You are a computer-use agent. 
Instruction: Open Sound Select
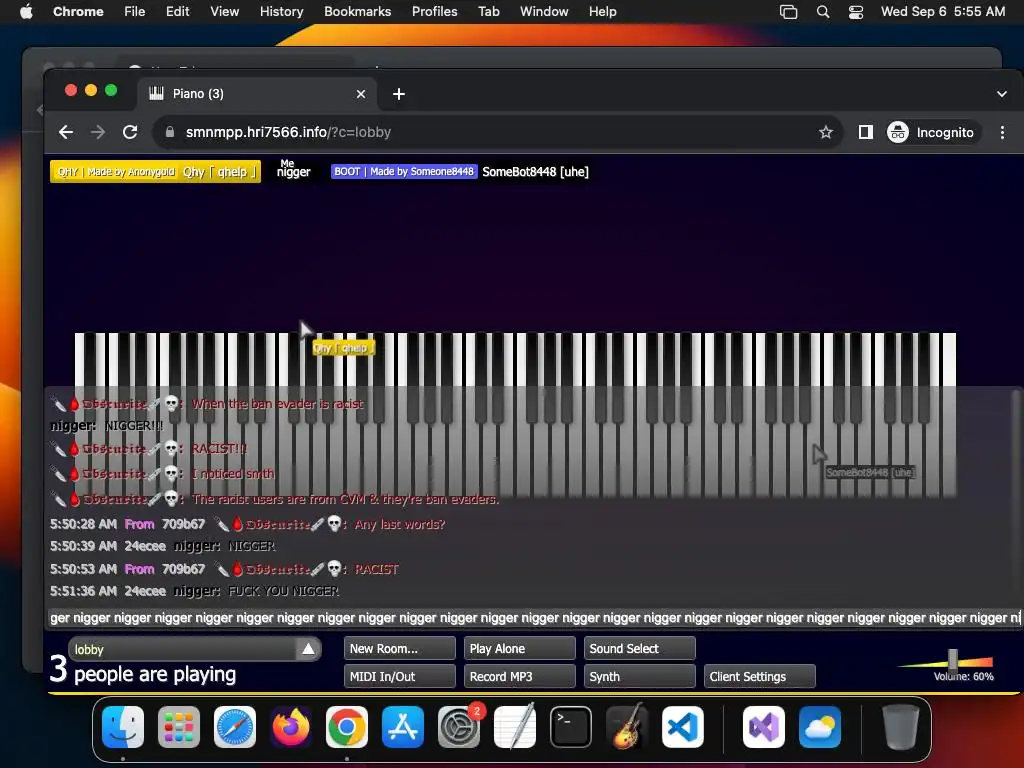click(639, 648)
